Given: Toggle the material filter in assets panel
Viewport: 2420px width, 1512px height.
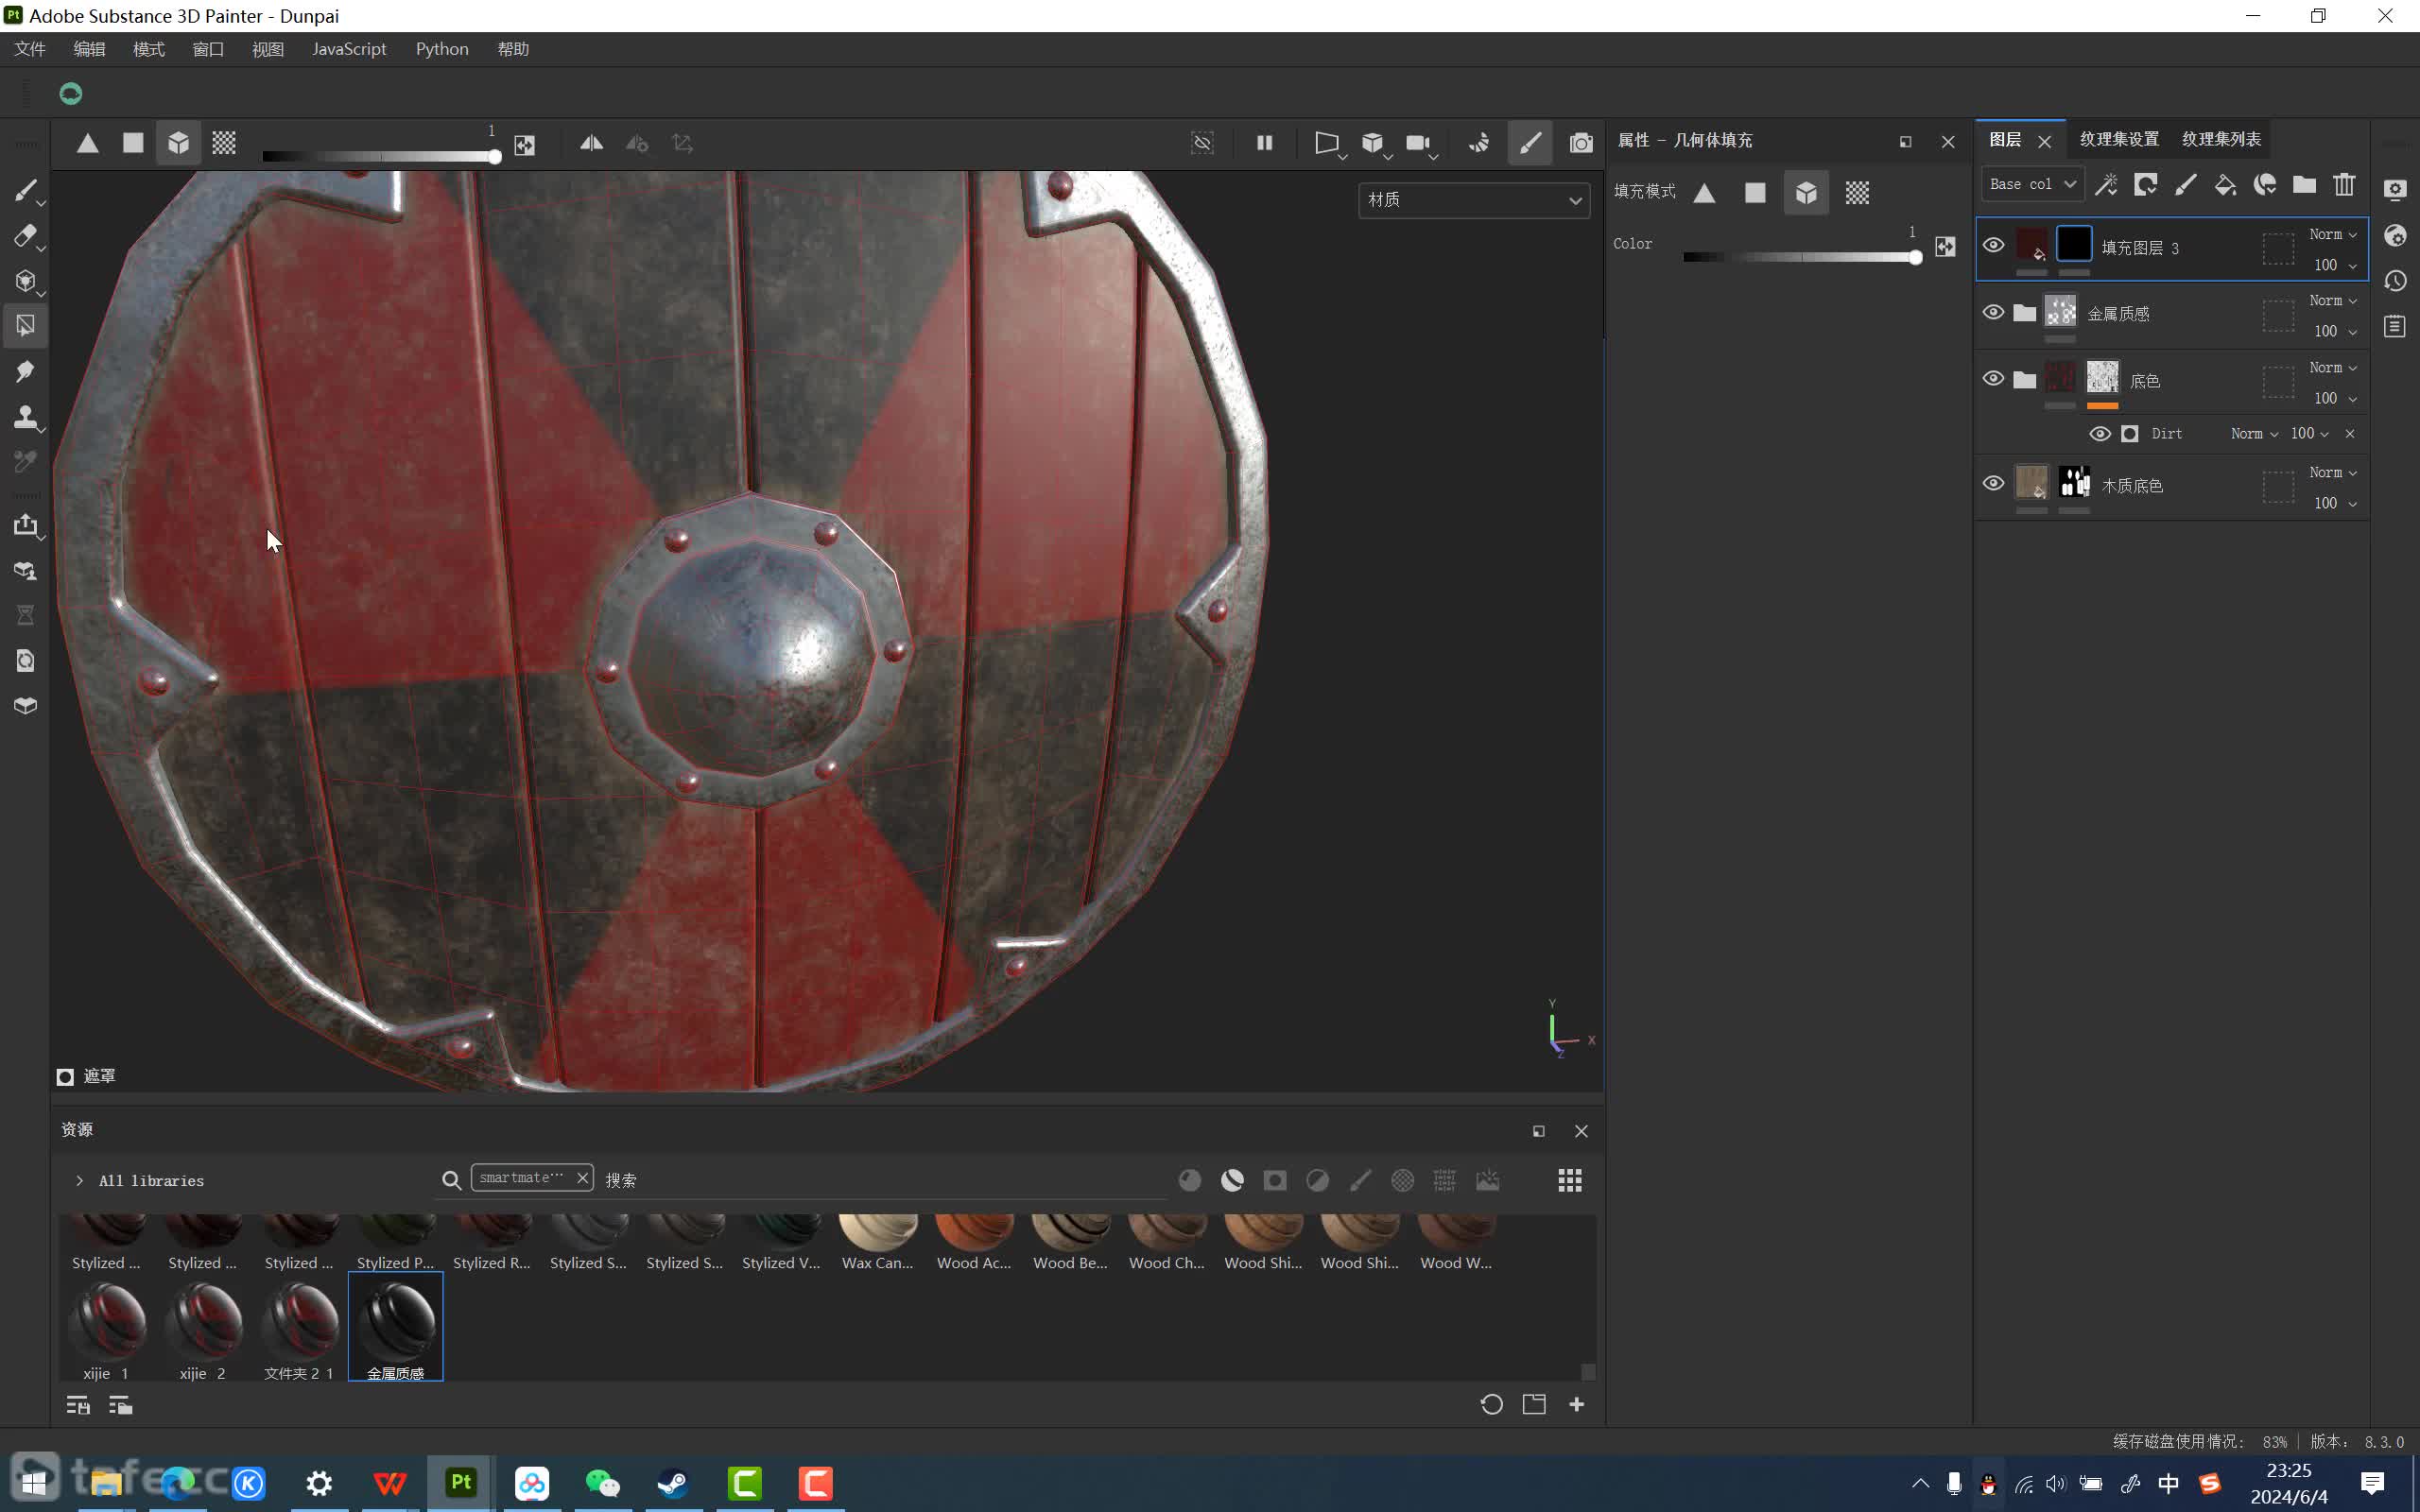Looking at the screenshot, I should point(1190,1181).
